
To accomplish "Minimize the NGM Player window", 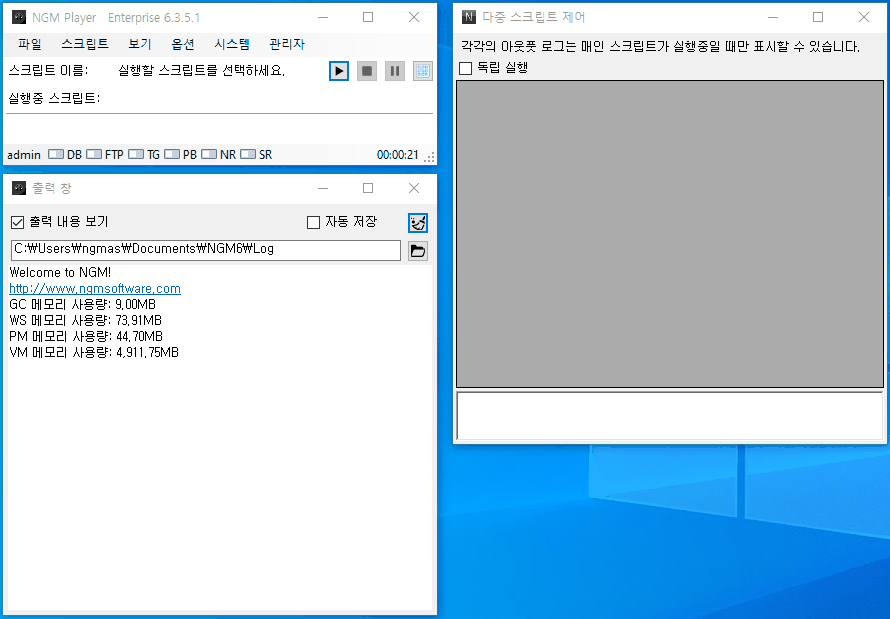I will pyautogui.click(x=323, y=17).
